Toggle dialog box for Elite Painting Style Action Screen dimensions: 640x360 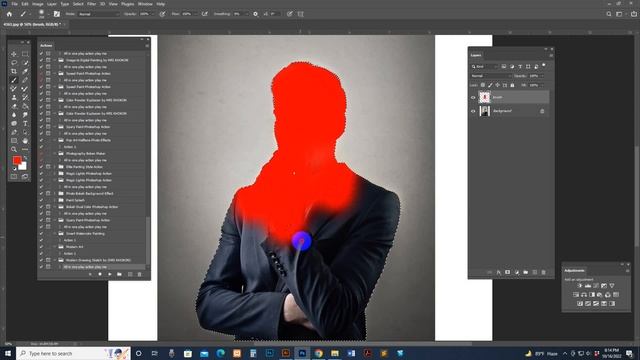(x=48, y=167)
